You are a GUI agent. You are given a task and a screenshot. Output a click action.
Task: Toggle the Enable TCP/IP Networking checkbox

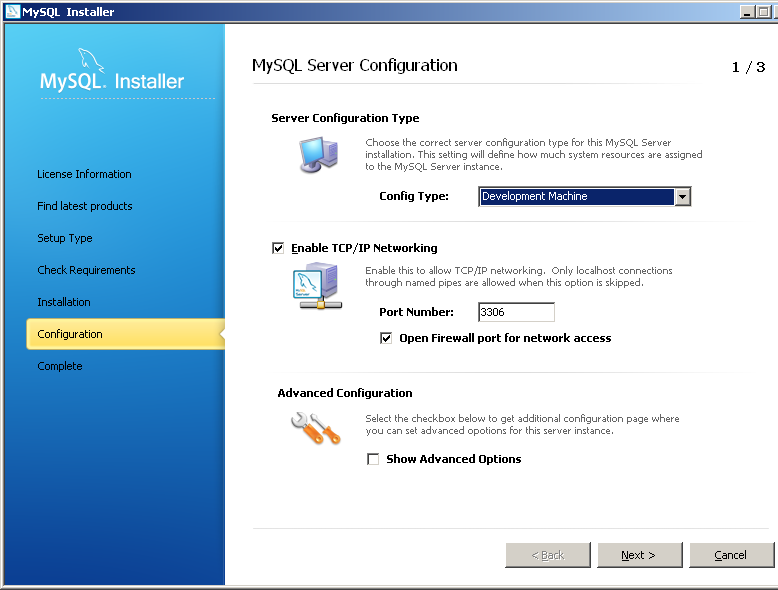(x=278, y=248)
